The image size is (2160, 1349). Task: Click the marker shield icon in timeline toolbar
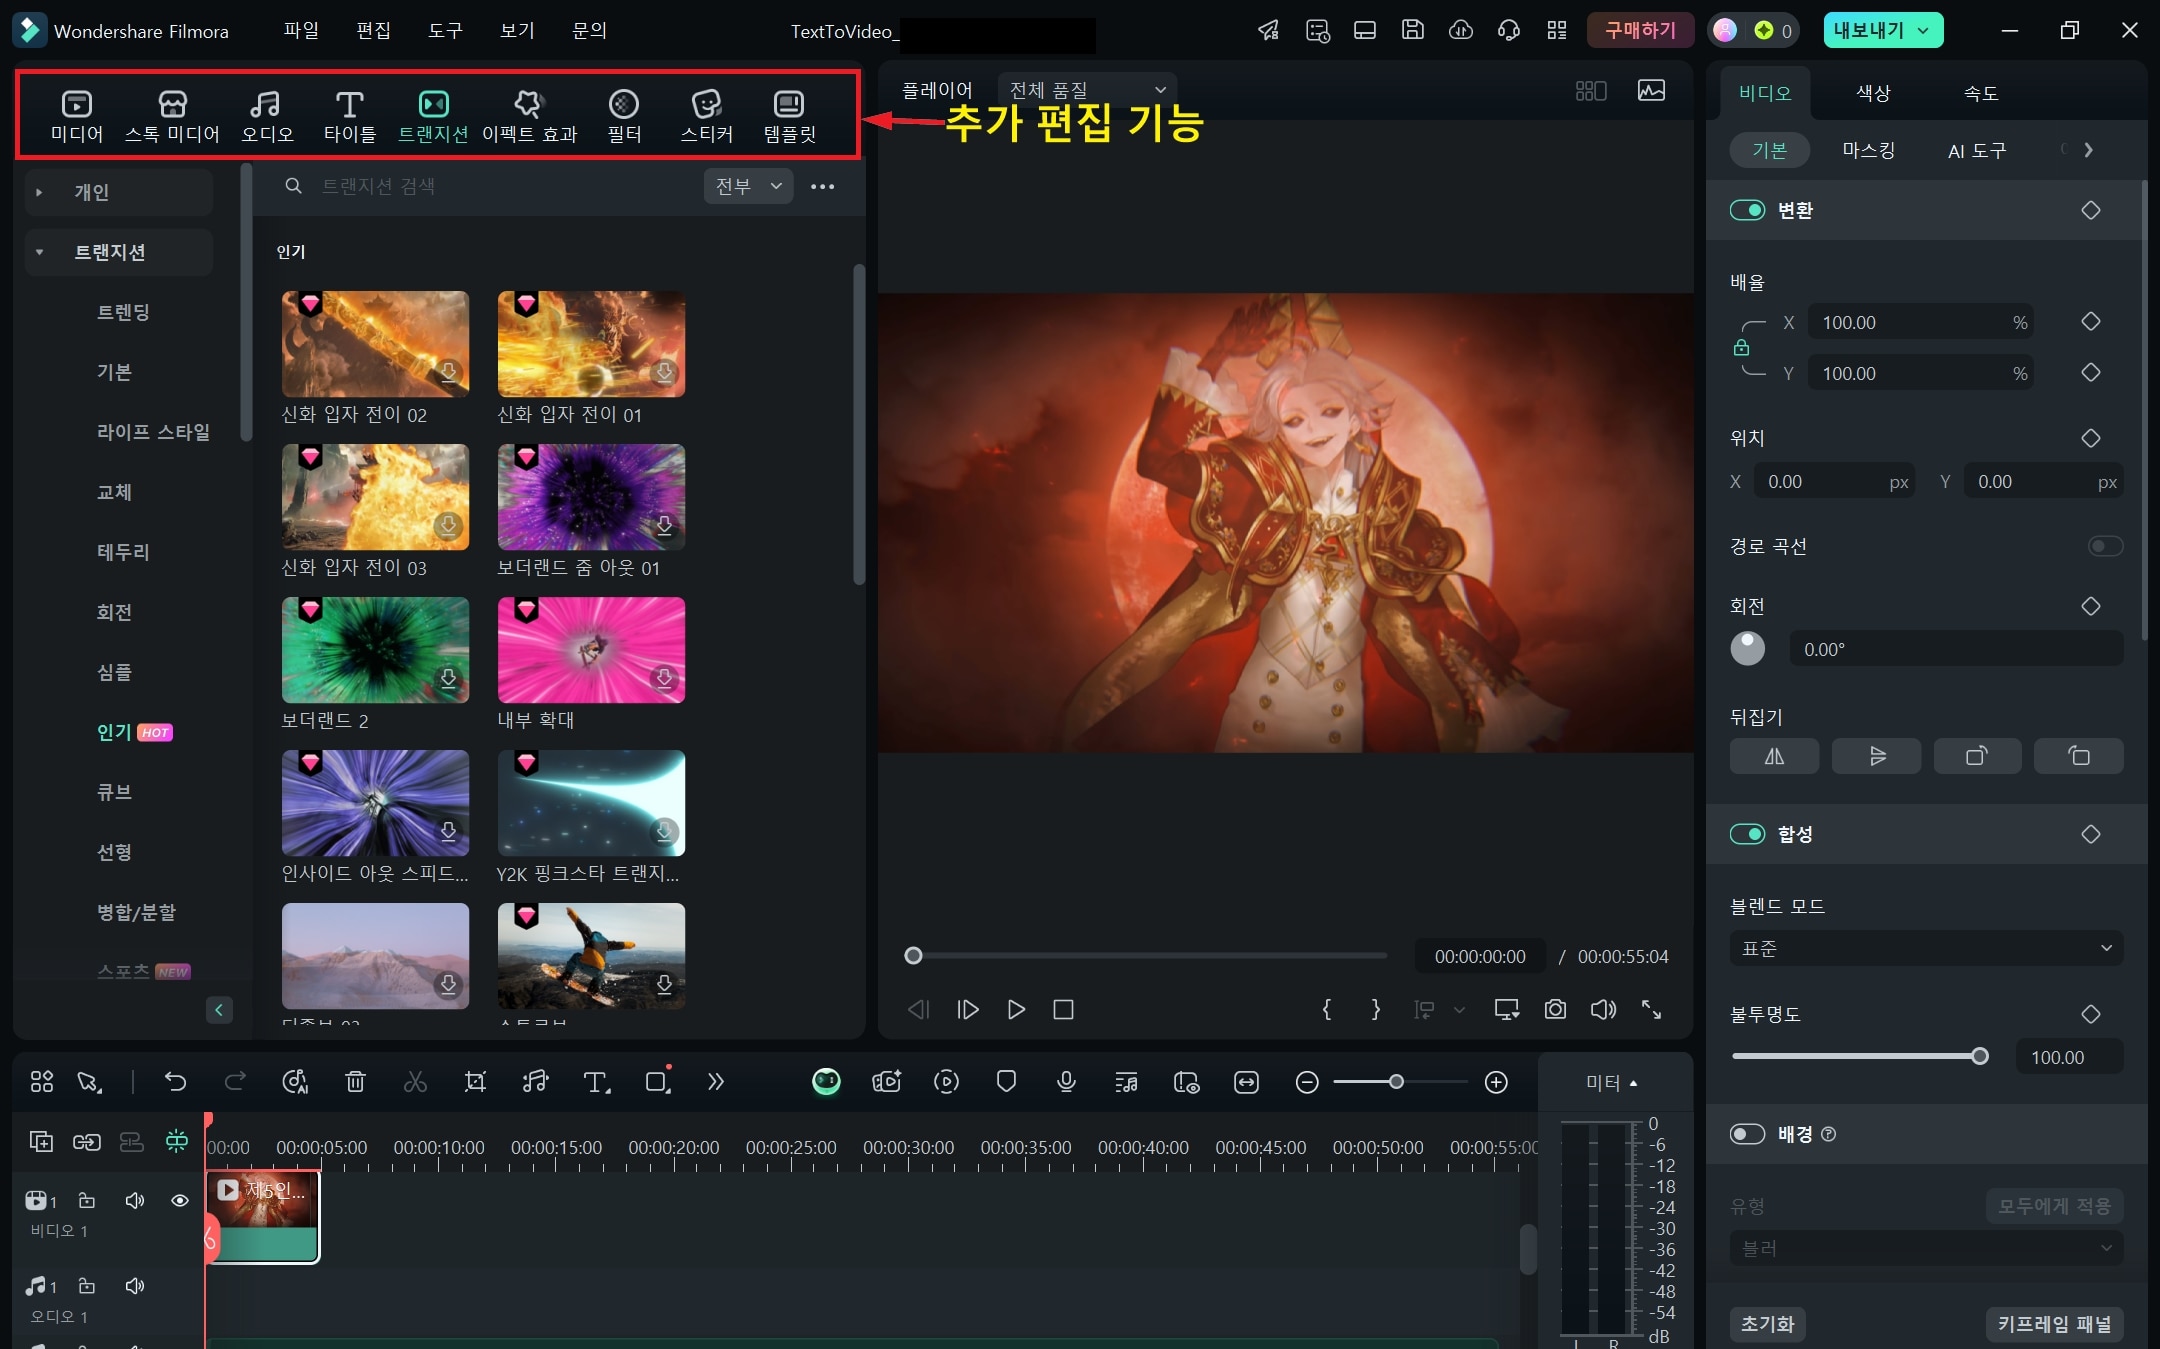(1006, 1082)
